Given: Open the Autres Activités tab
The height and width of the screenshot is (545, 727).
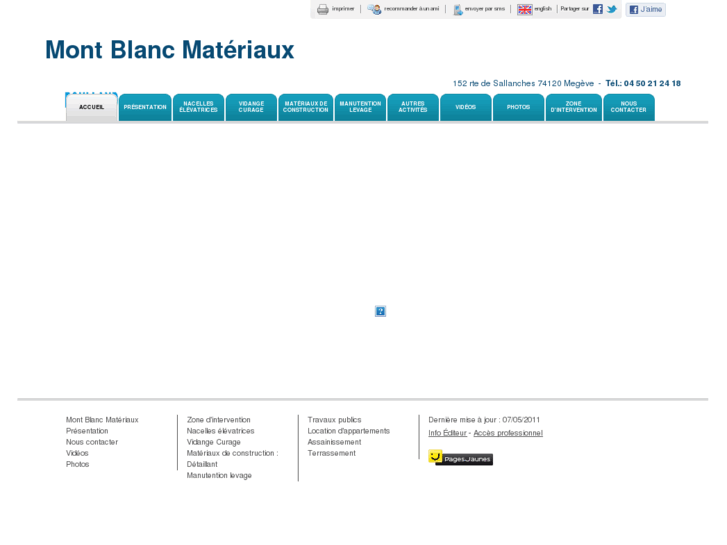Looking at the screenshot, I should point(413,107).
